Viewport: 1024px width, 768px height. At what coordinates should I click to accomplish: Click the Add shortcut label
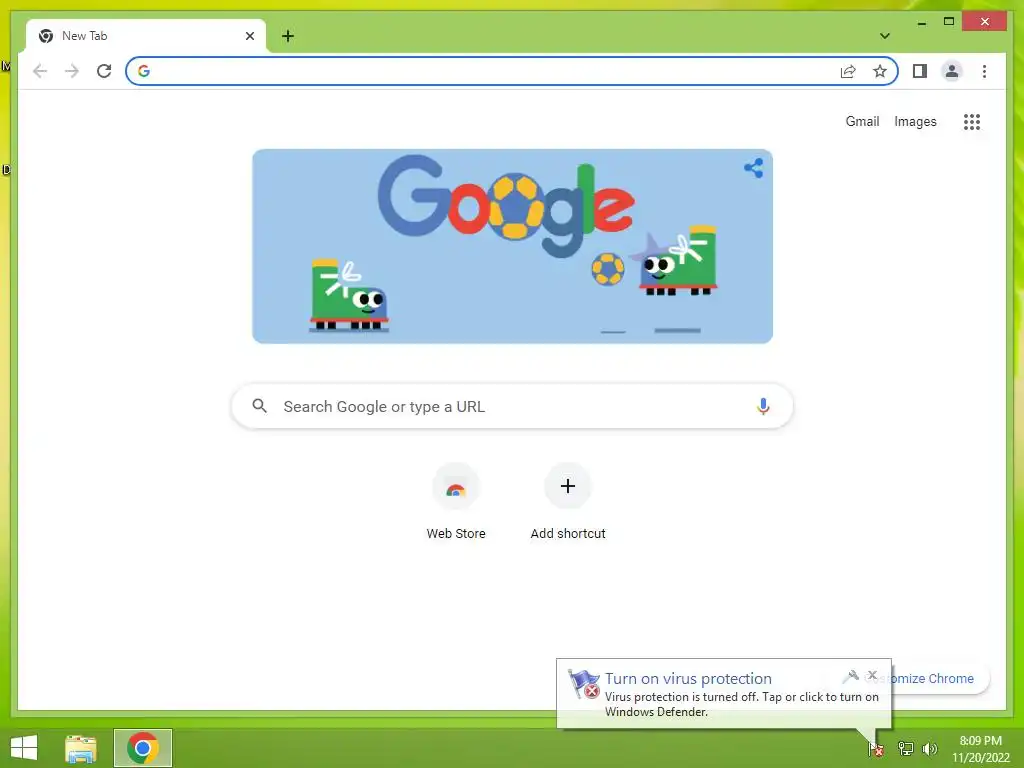568,534
